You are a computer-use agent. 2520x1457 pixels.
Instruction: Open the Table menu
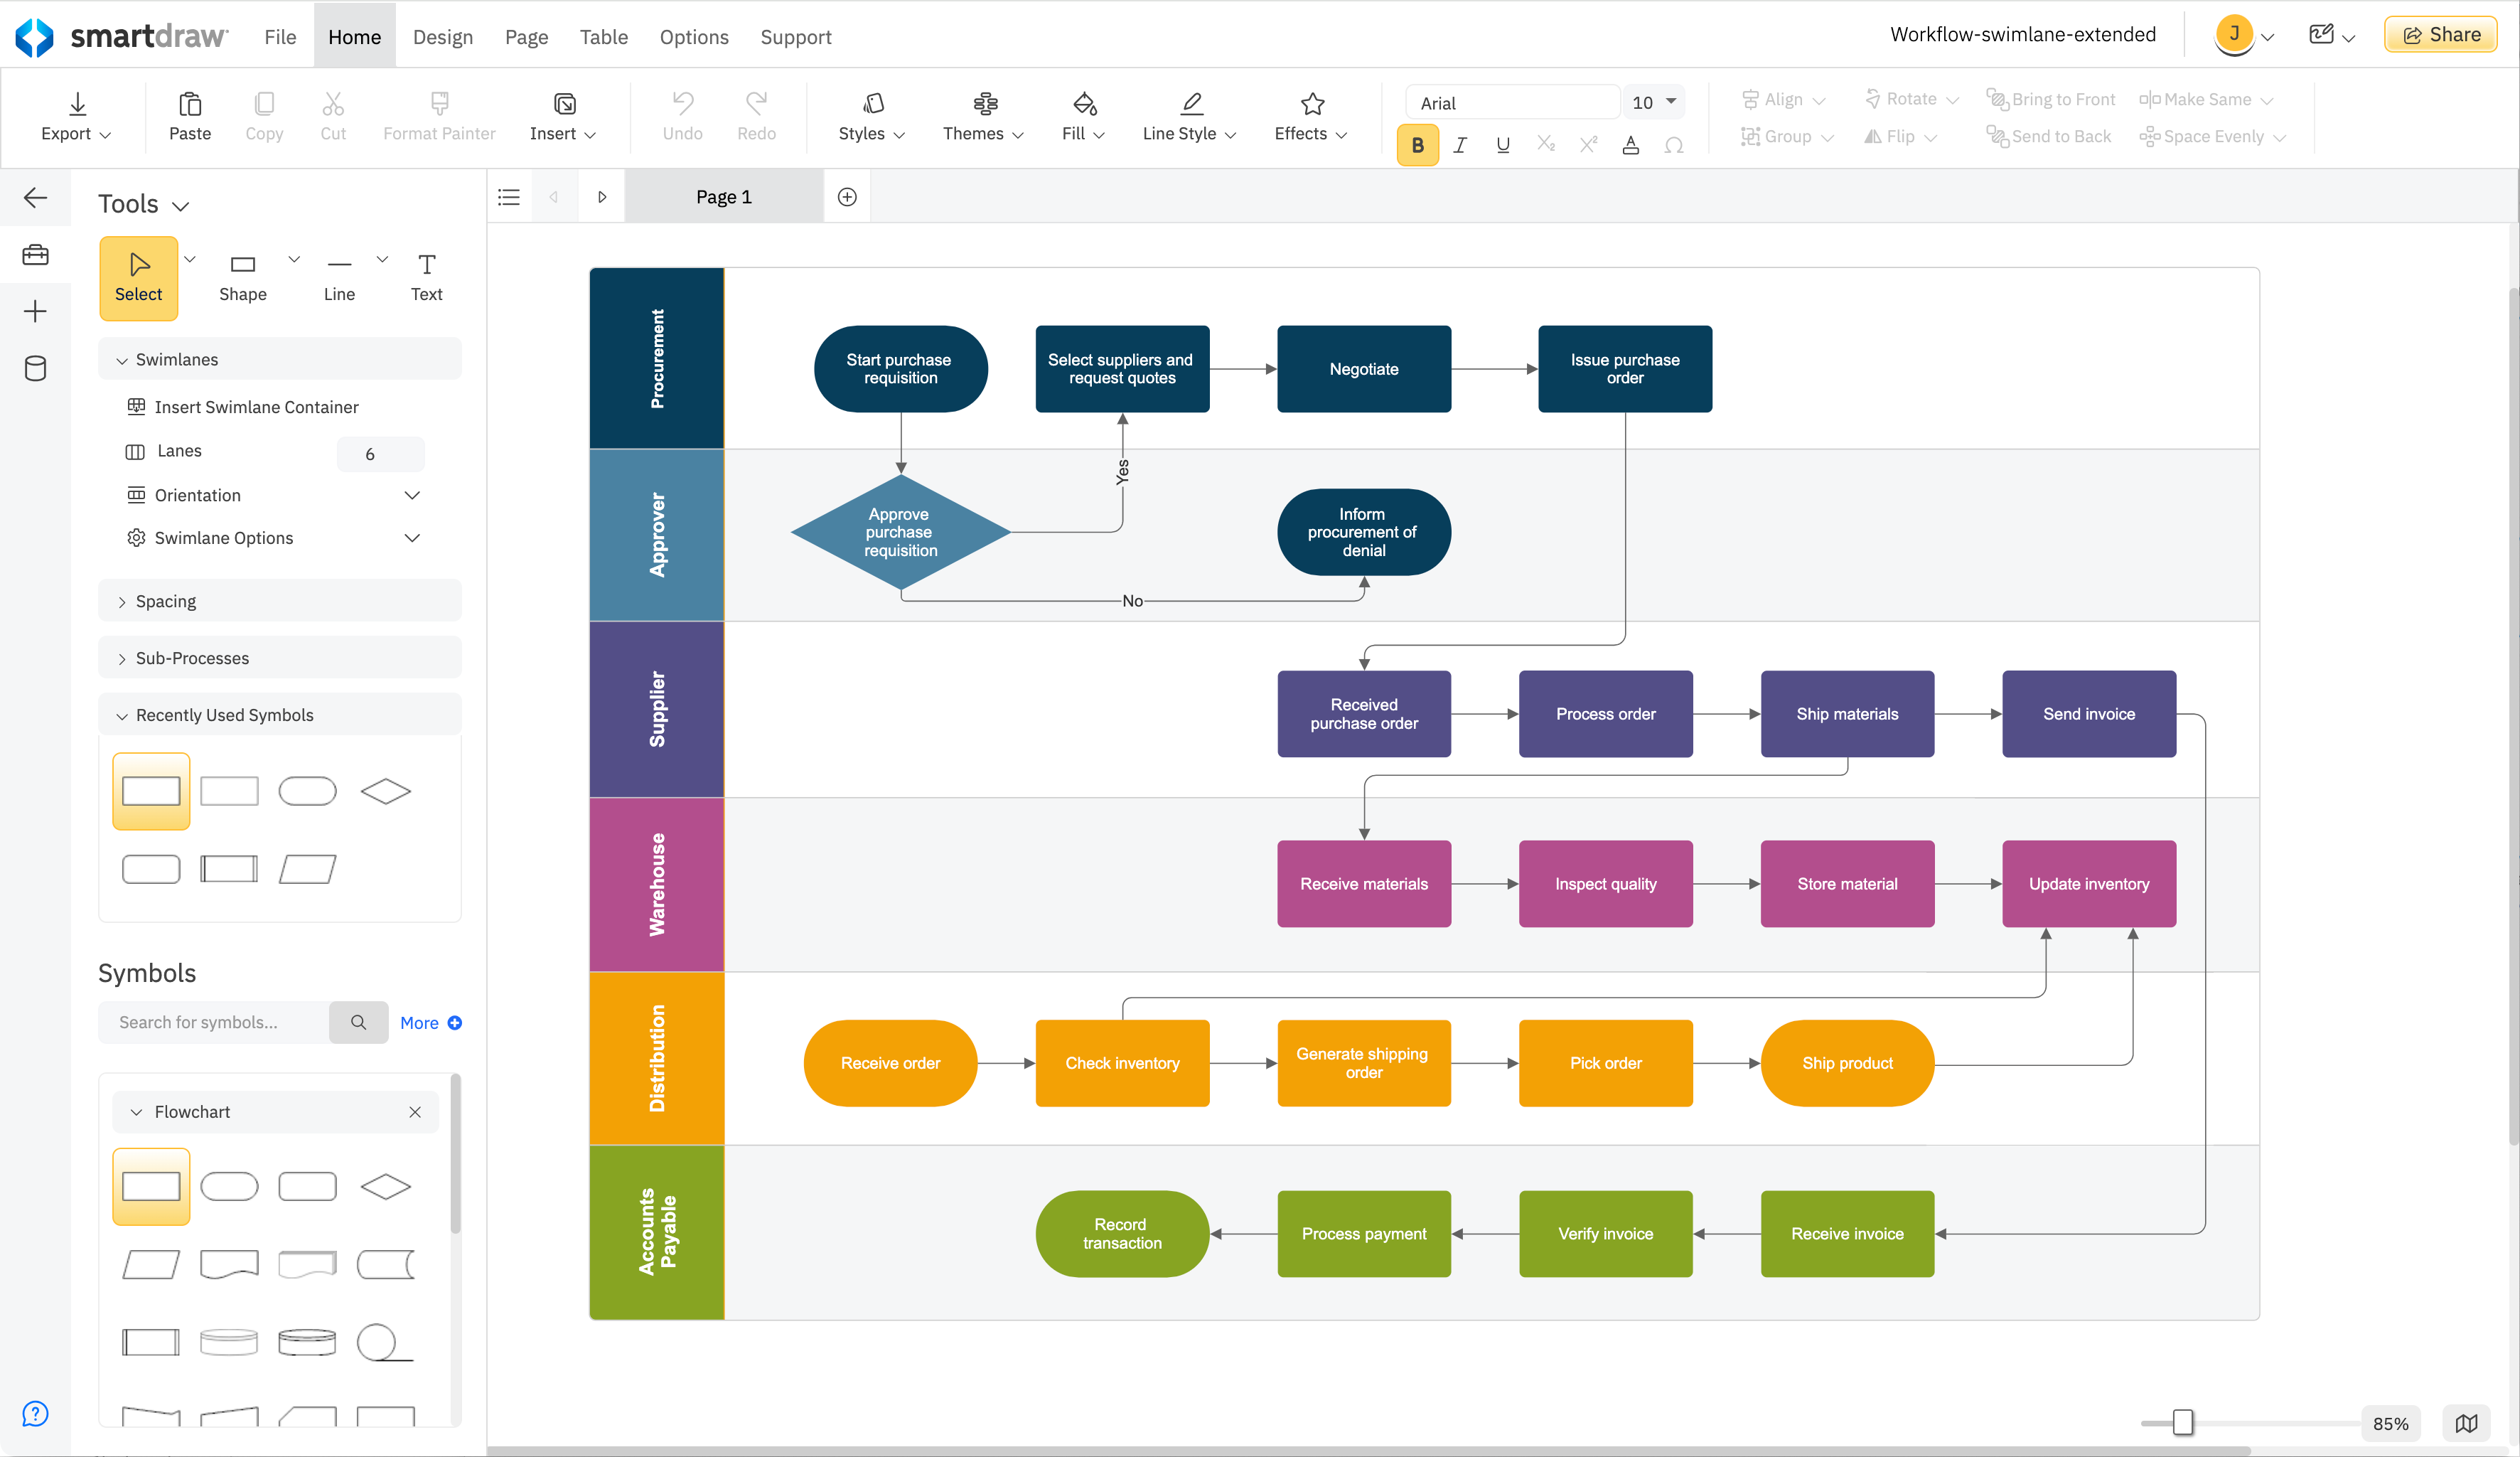(603, 36)
